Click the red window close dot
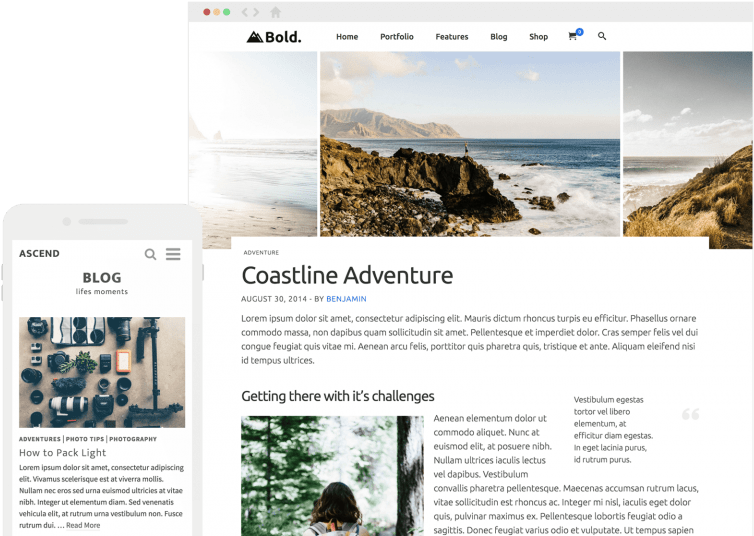The width and height of the screenshot is (754, 536). [207, 12]
